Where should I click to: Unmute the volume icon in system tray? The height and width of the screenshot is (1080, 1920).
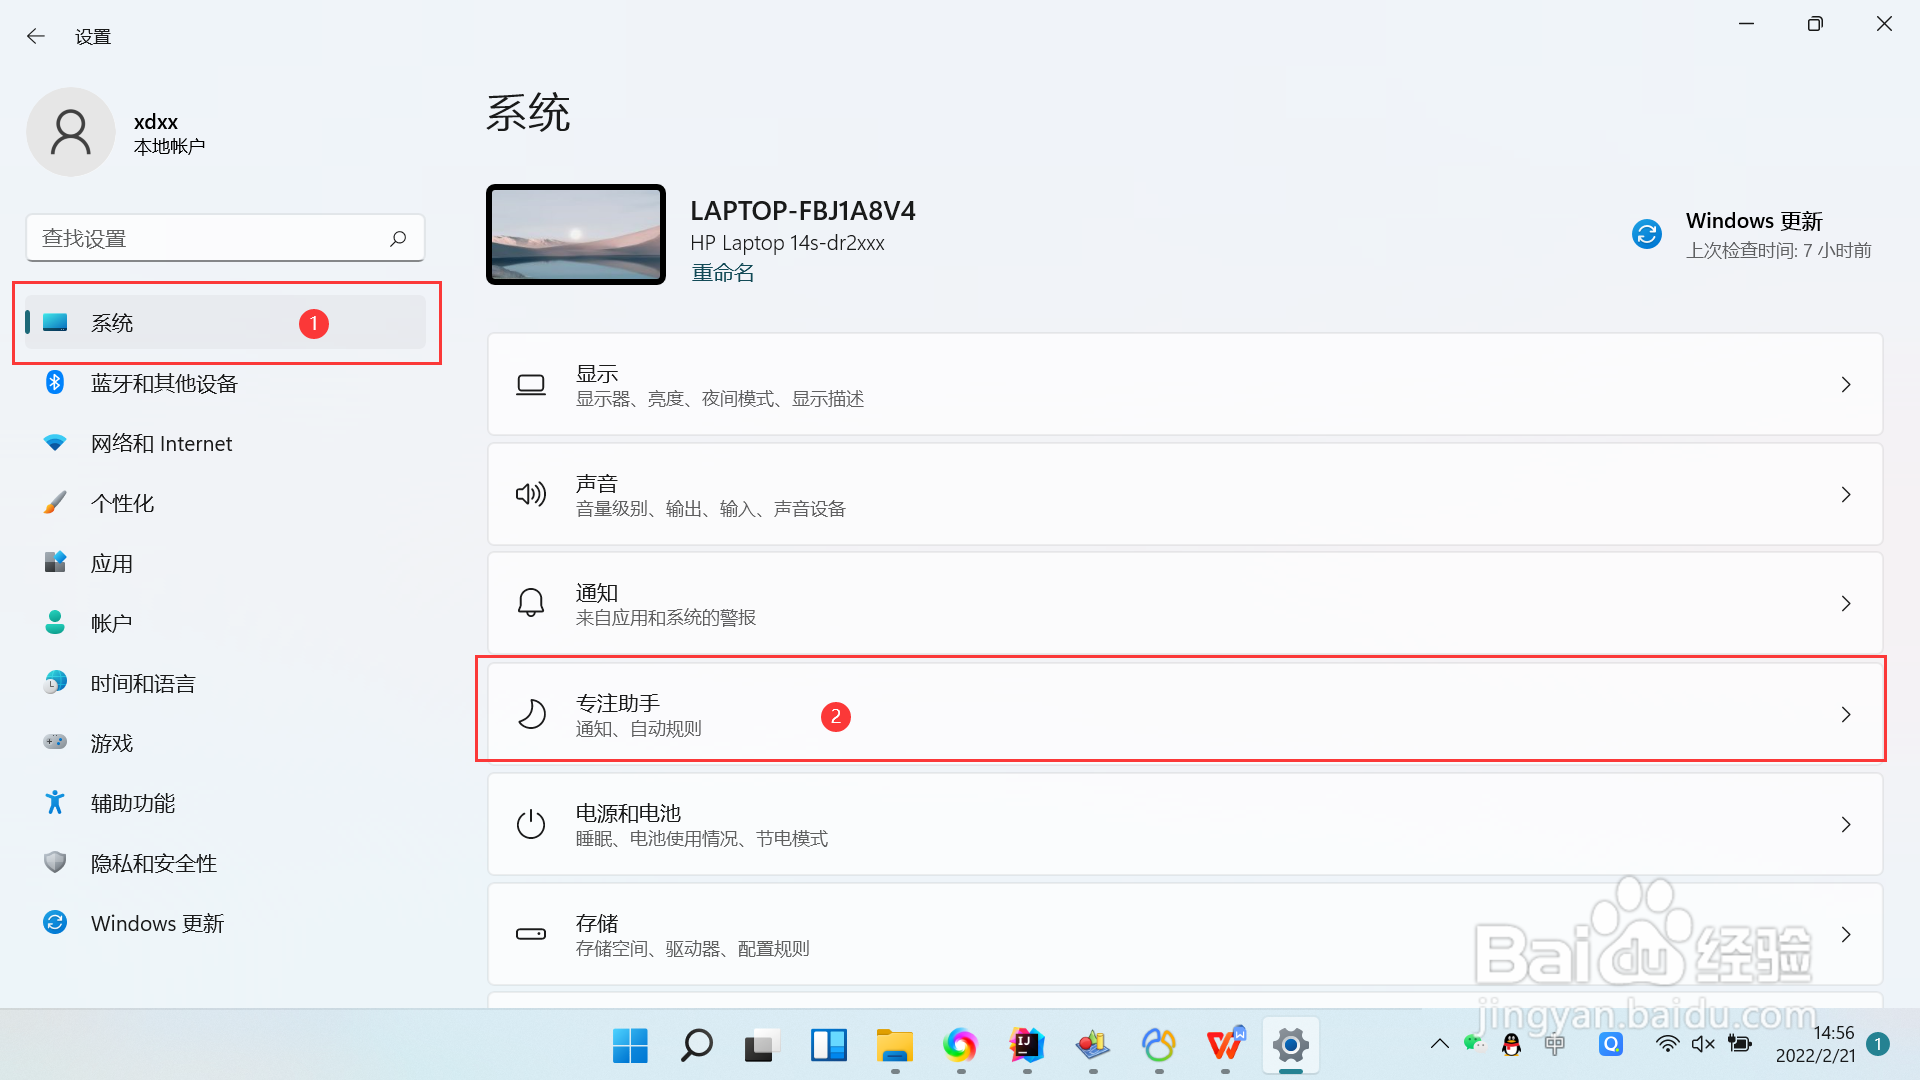1703,1043
